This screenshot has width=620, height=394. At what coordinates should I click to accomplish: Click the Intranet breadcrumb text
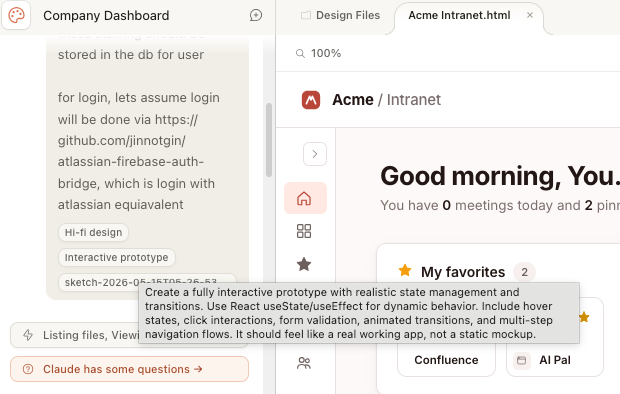pos(414,100)
